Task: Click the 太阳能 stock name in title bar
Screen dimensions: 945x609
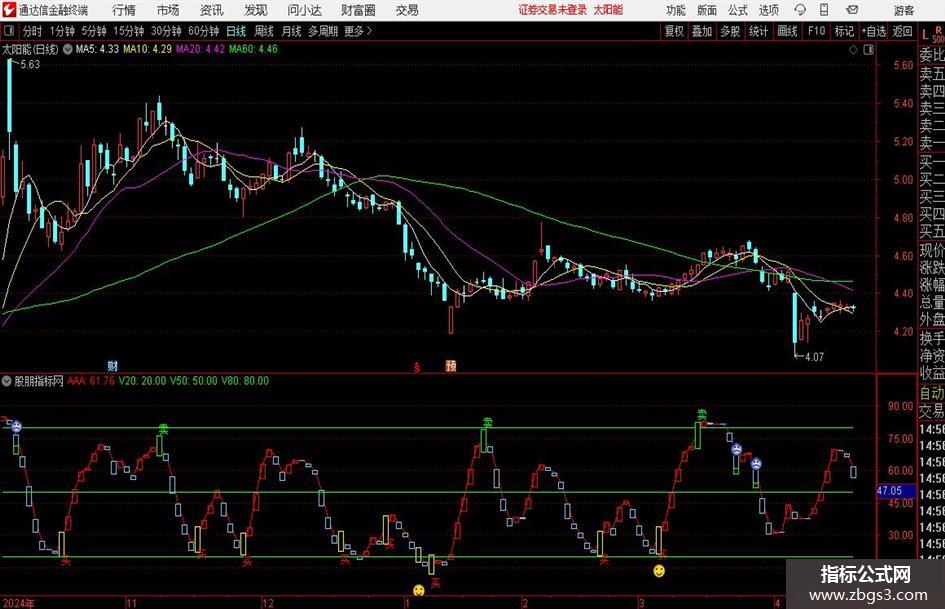Action: [x=608, y=10]
